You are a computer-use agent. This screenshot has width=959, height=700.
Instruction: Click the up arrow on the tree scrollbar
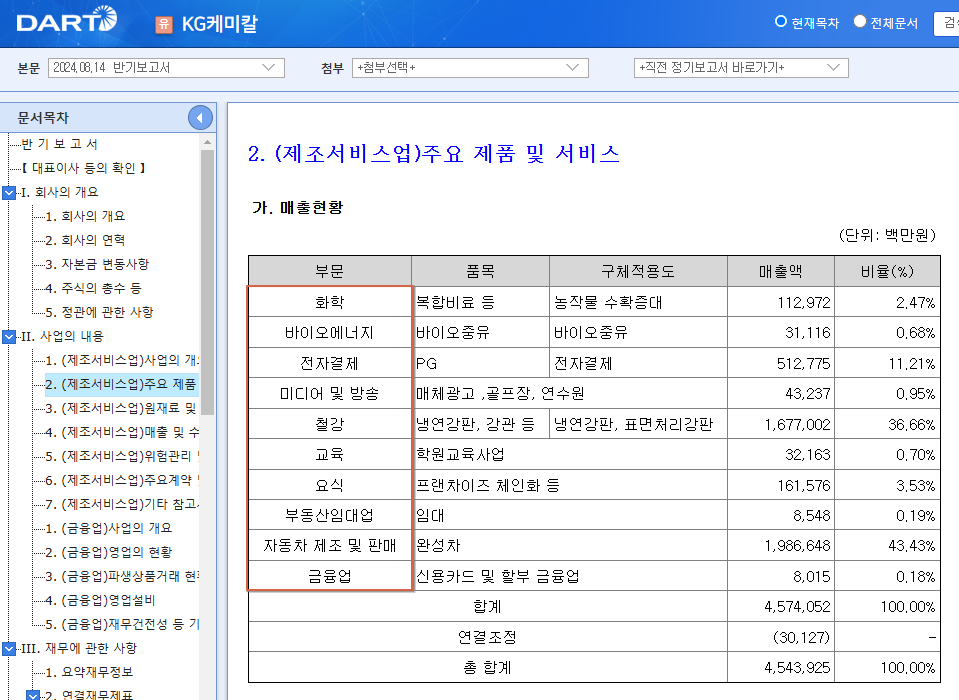pos(208,140)
